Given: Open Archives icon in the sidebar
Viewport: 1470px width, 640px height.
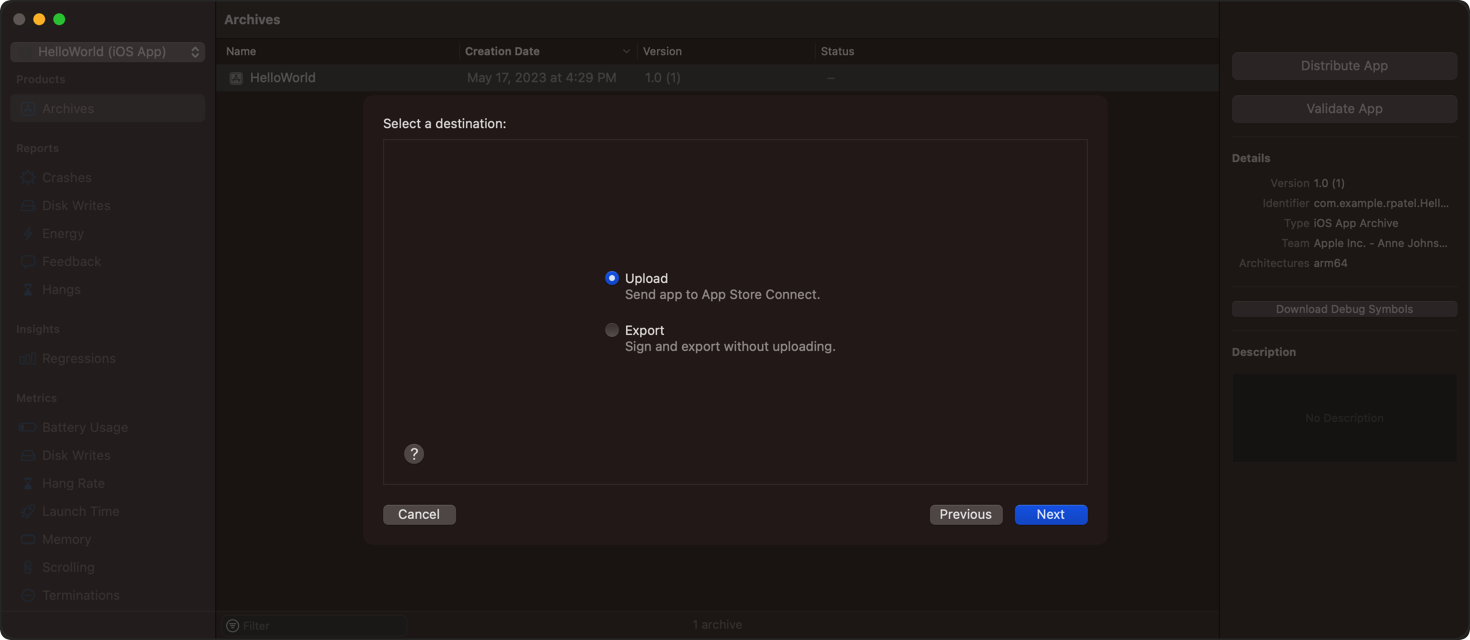Looking at the screenshot, I should [28, 109].
